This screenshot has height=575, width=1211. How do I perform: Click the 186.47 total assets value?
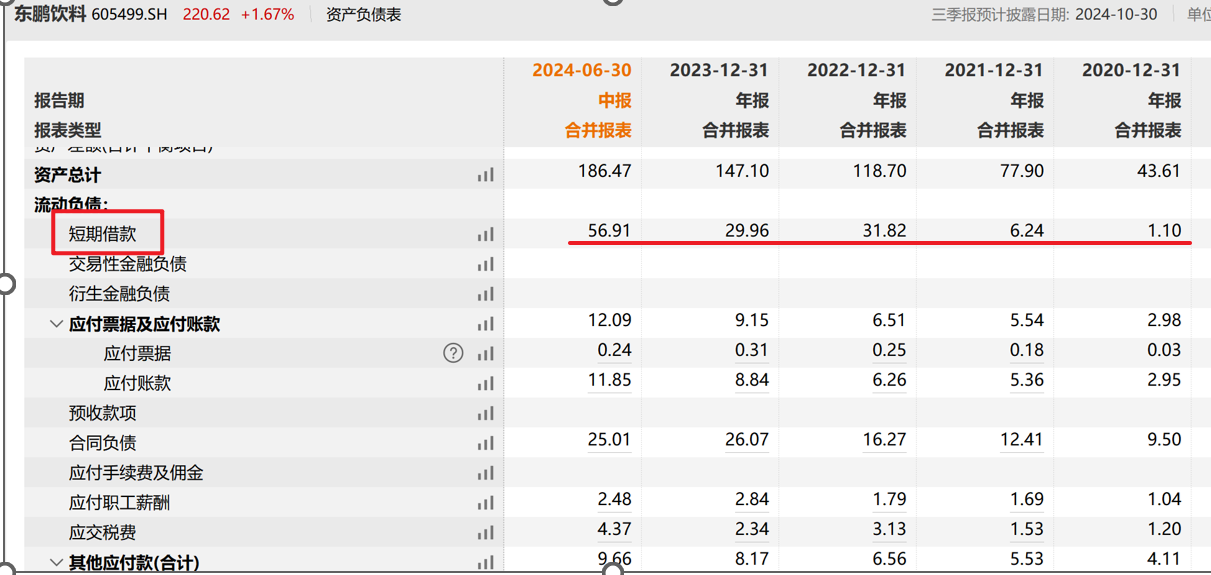(604, 171)
